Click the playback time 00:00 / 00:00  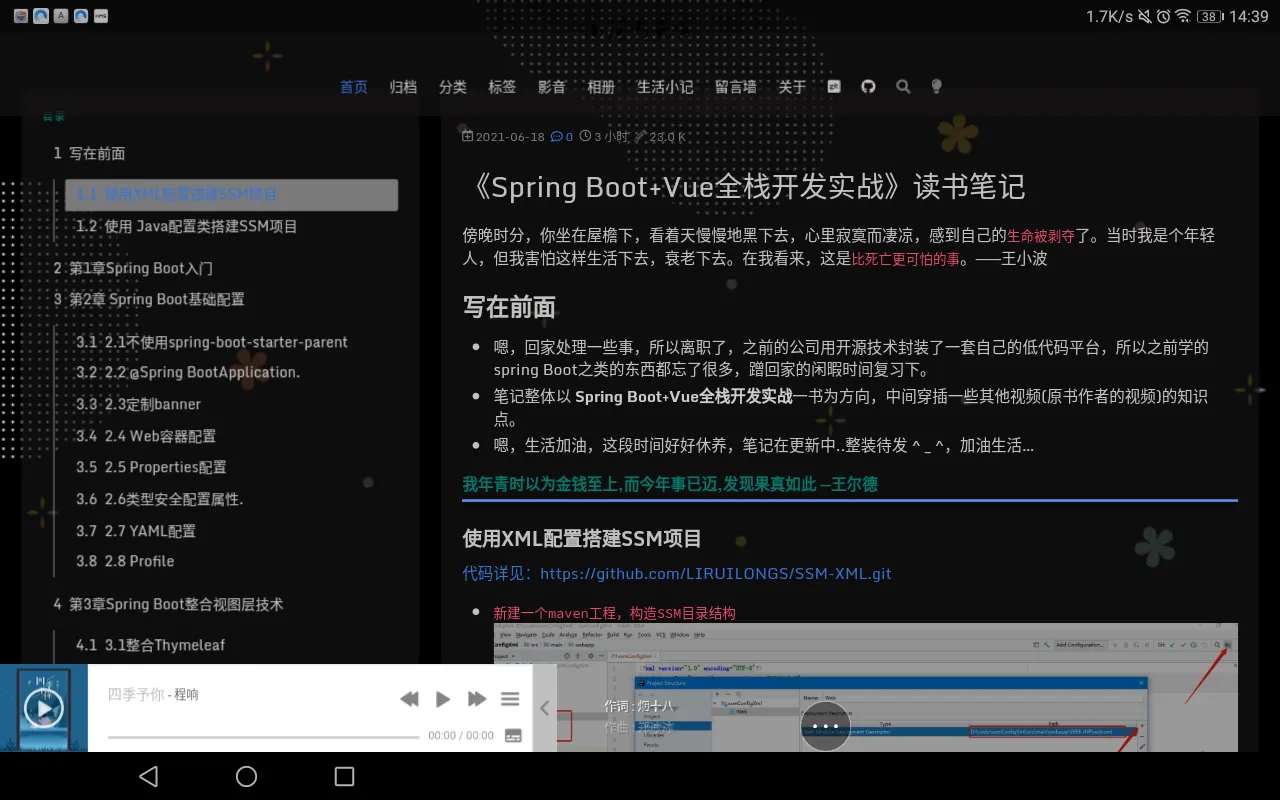(x=461, y=735)
